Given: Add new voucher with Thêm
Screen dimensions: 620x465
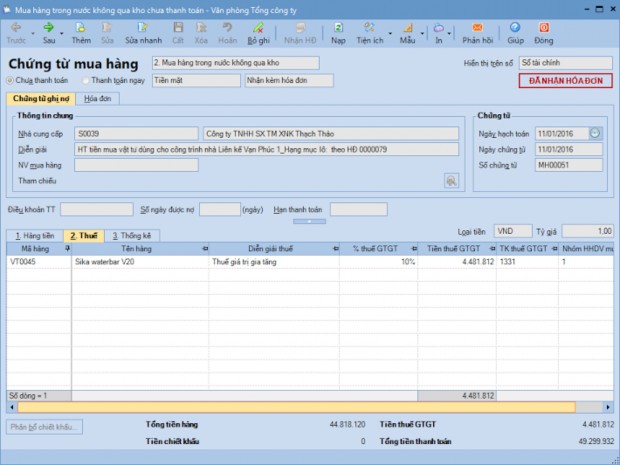Looking at the screenshot, I should coord(81,33).
